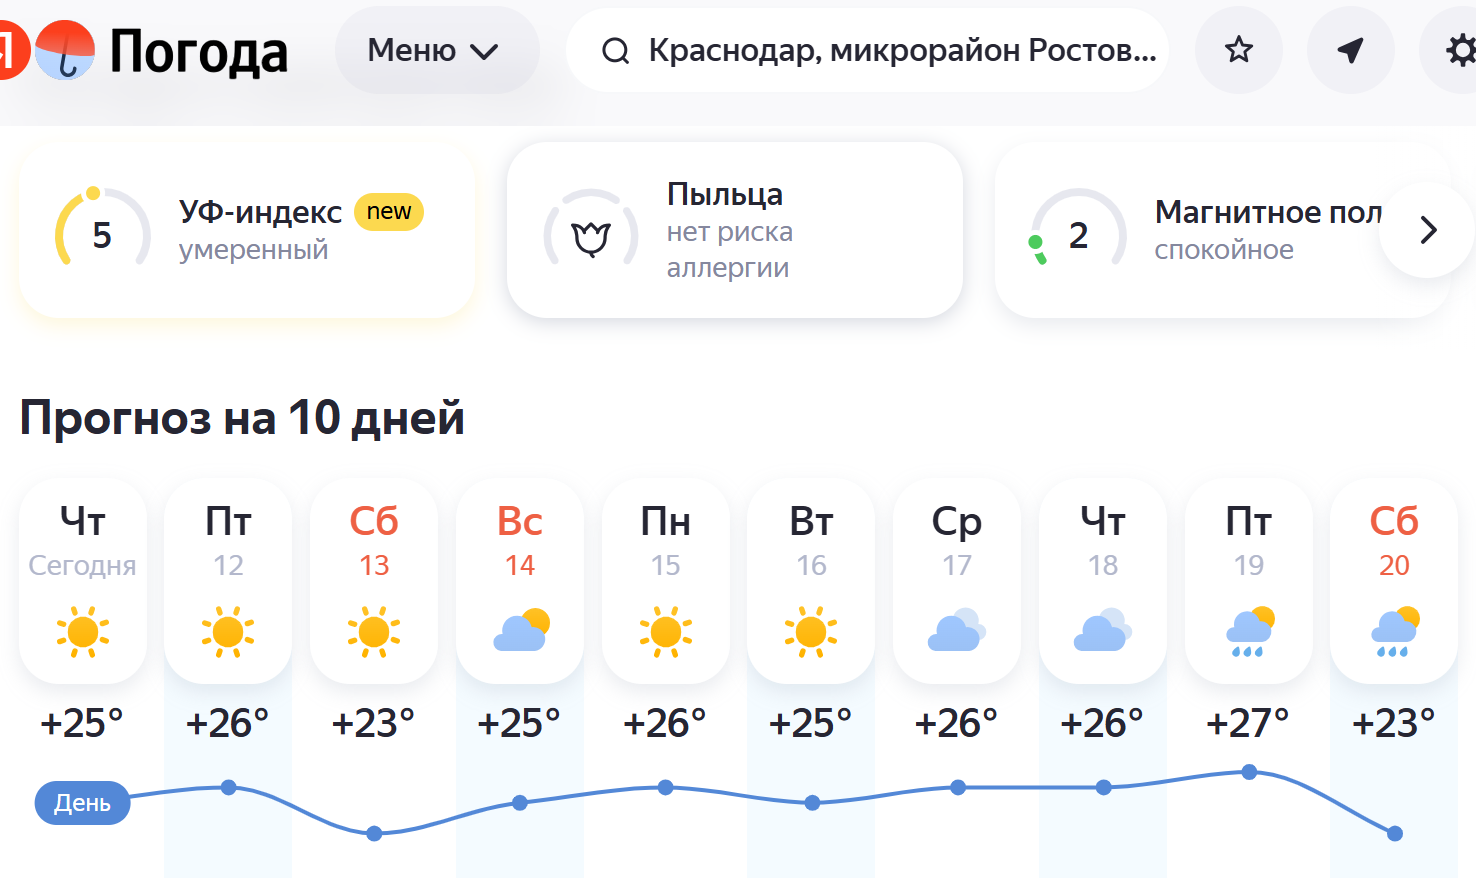Click the chart point for Friday 19
This screenshot has height=878, width=1476.
[x=1249, y=772]
